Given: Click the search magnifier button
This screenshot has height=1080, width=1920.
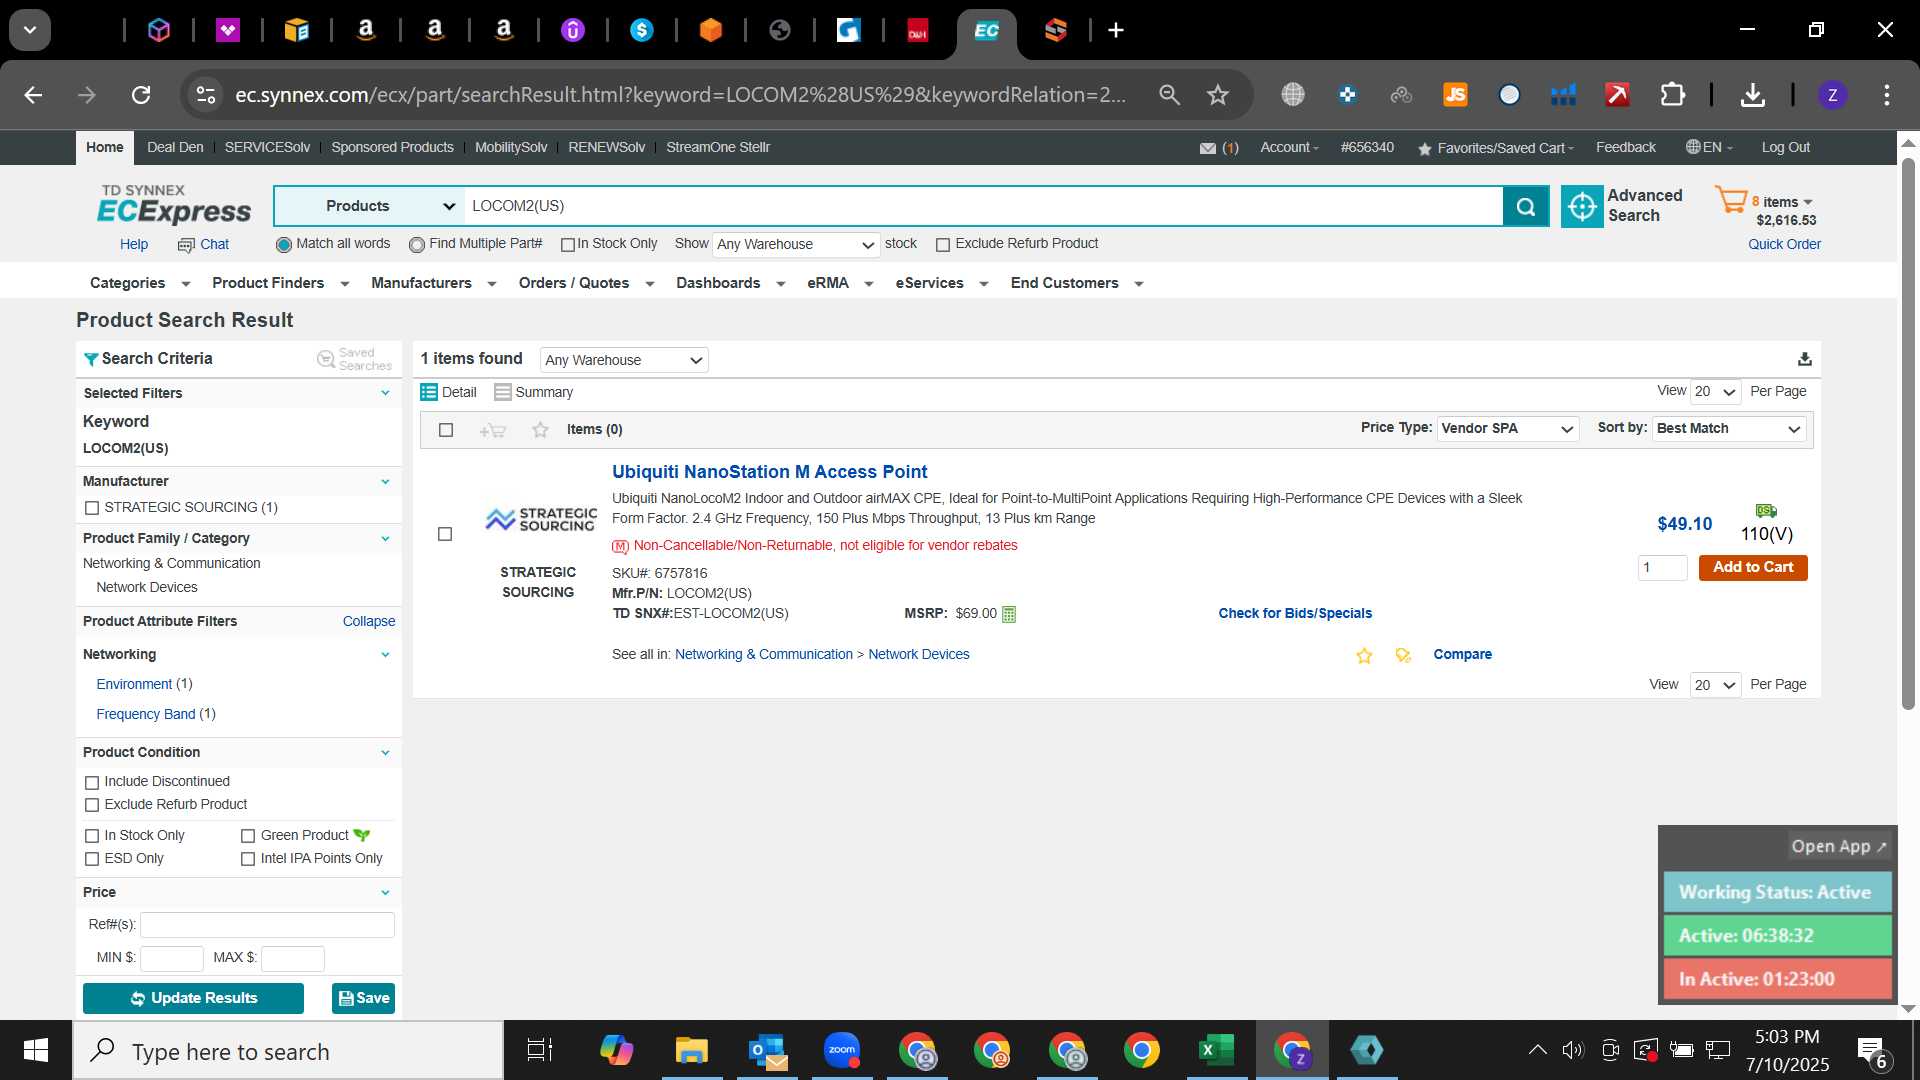Looking at the screenshot, I should click(x=1526, y=206).
